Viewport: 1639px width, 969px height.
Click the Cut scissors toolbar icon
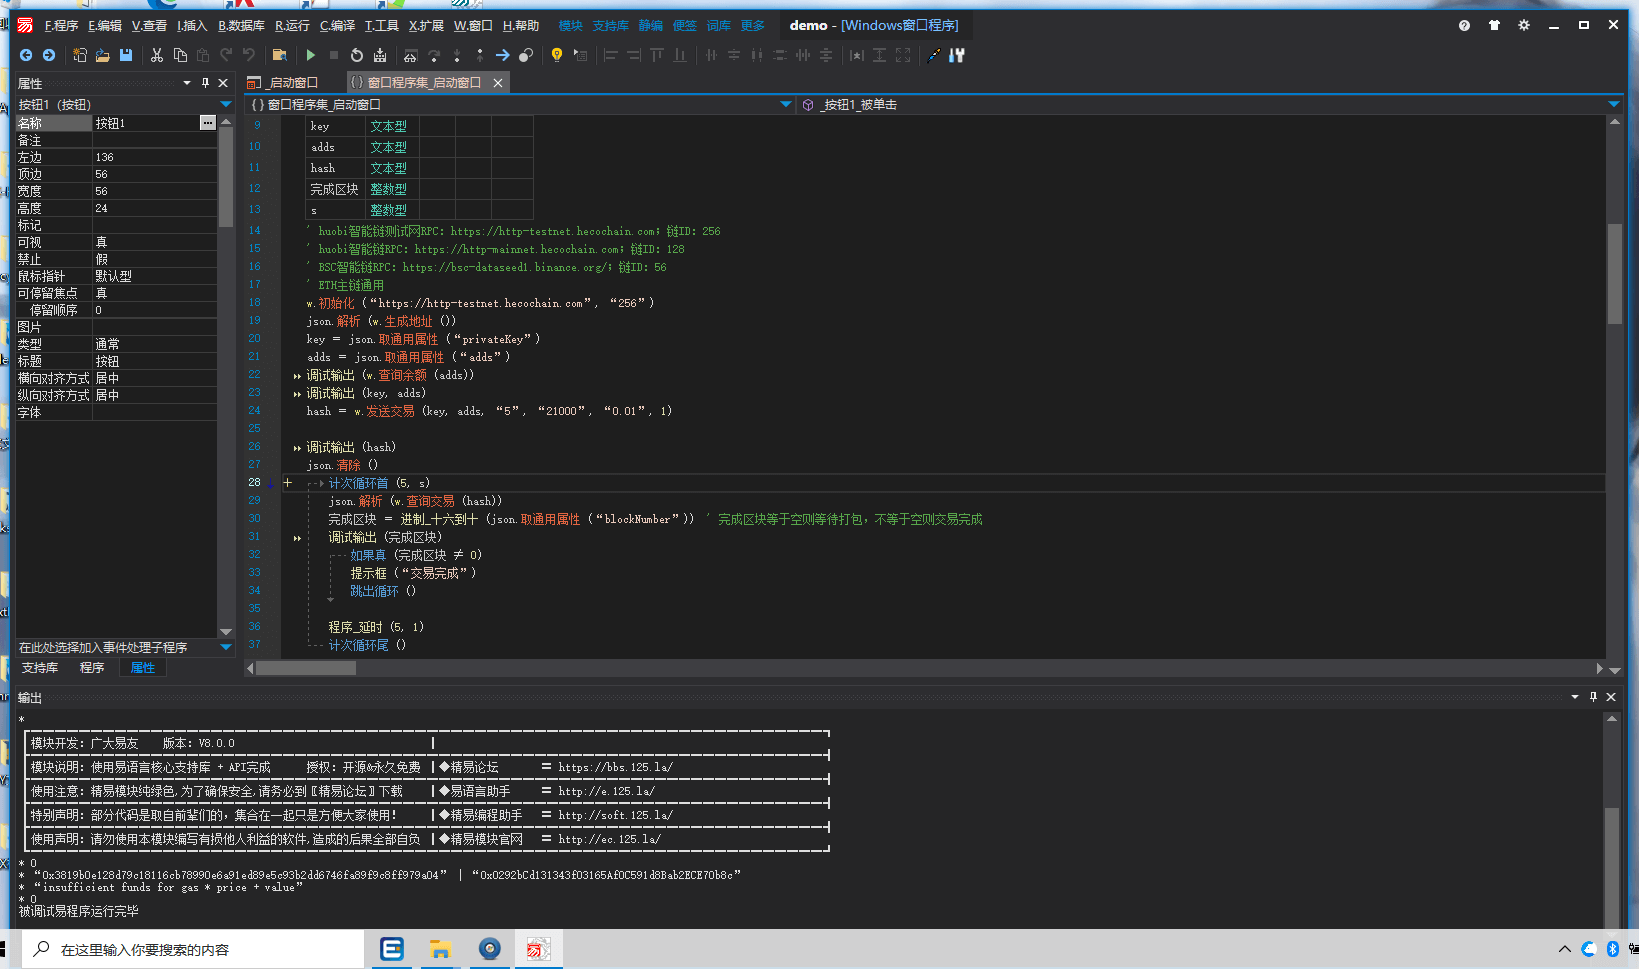(157, 55)
